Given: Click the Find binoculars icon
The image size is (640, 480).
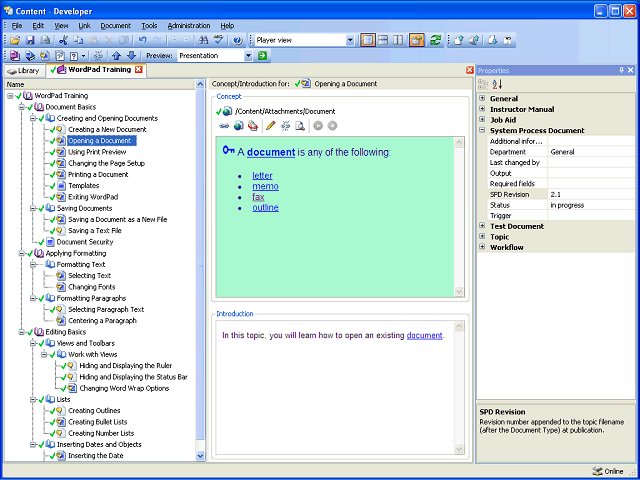Looking at the screenshot, I should [203, 40].
